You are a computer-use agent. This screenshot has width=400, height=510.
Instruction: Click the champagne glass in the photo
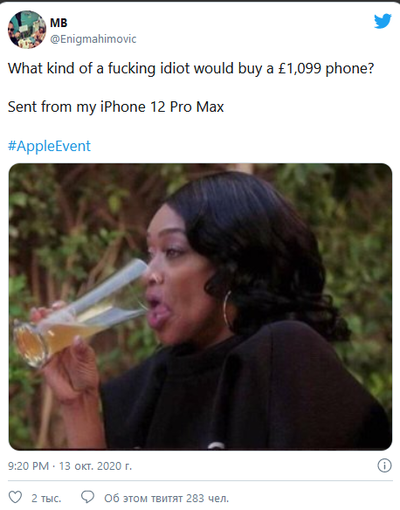82,313
